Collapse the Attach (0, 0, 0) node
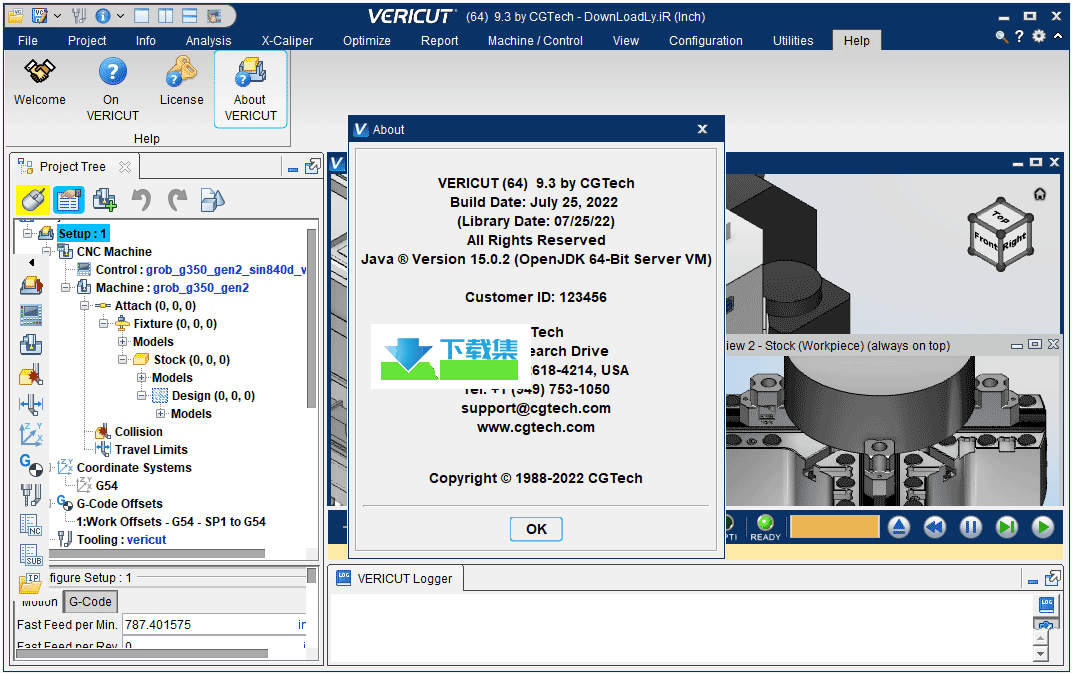Screen dimensions: 1073x675 (x=84, y=305)
